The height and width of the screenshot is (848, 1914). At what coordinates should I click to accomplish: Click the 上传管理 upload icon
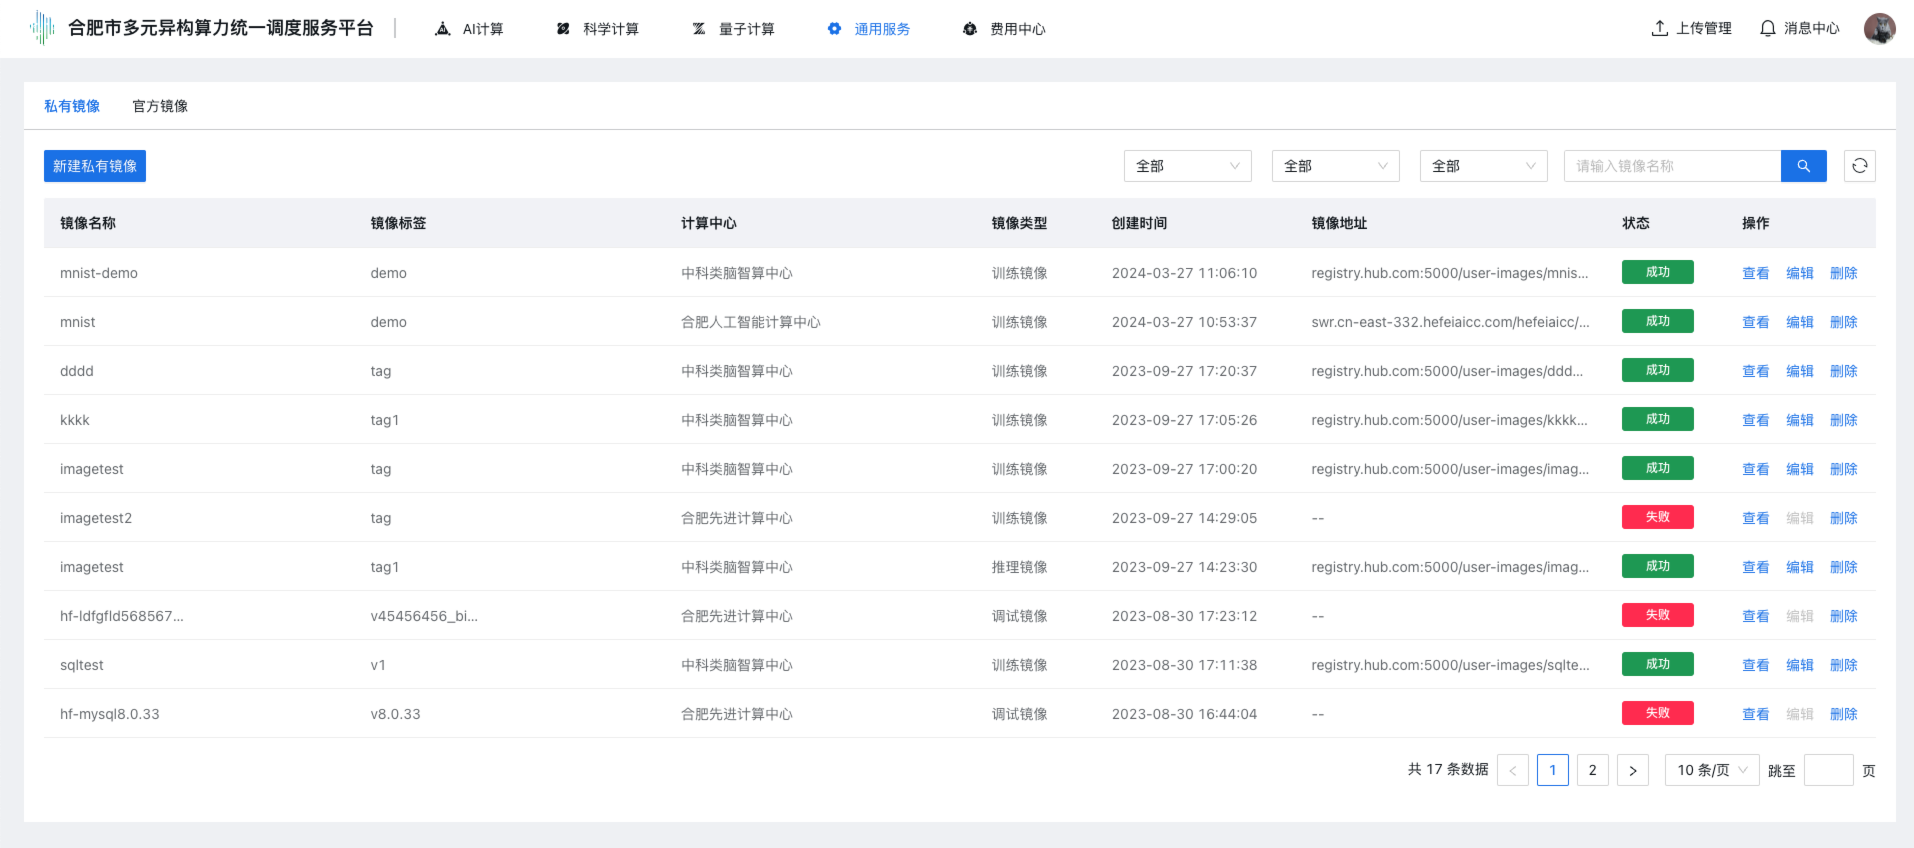1660,28
